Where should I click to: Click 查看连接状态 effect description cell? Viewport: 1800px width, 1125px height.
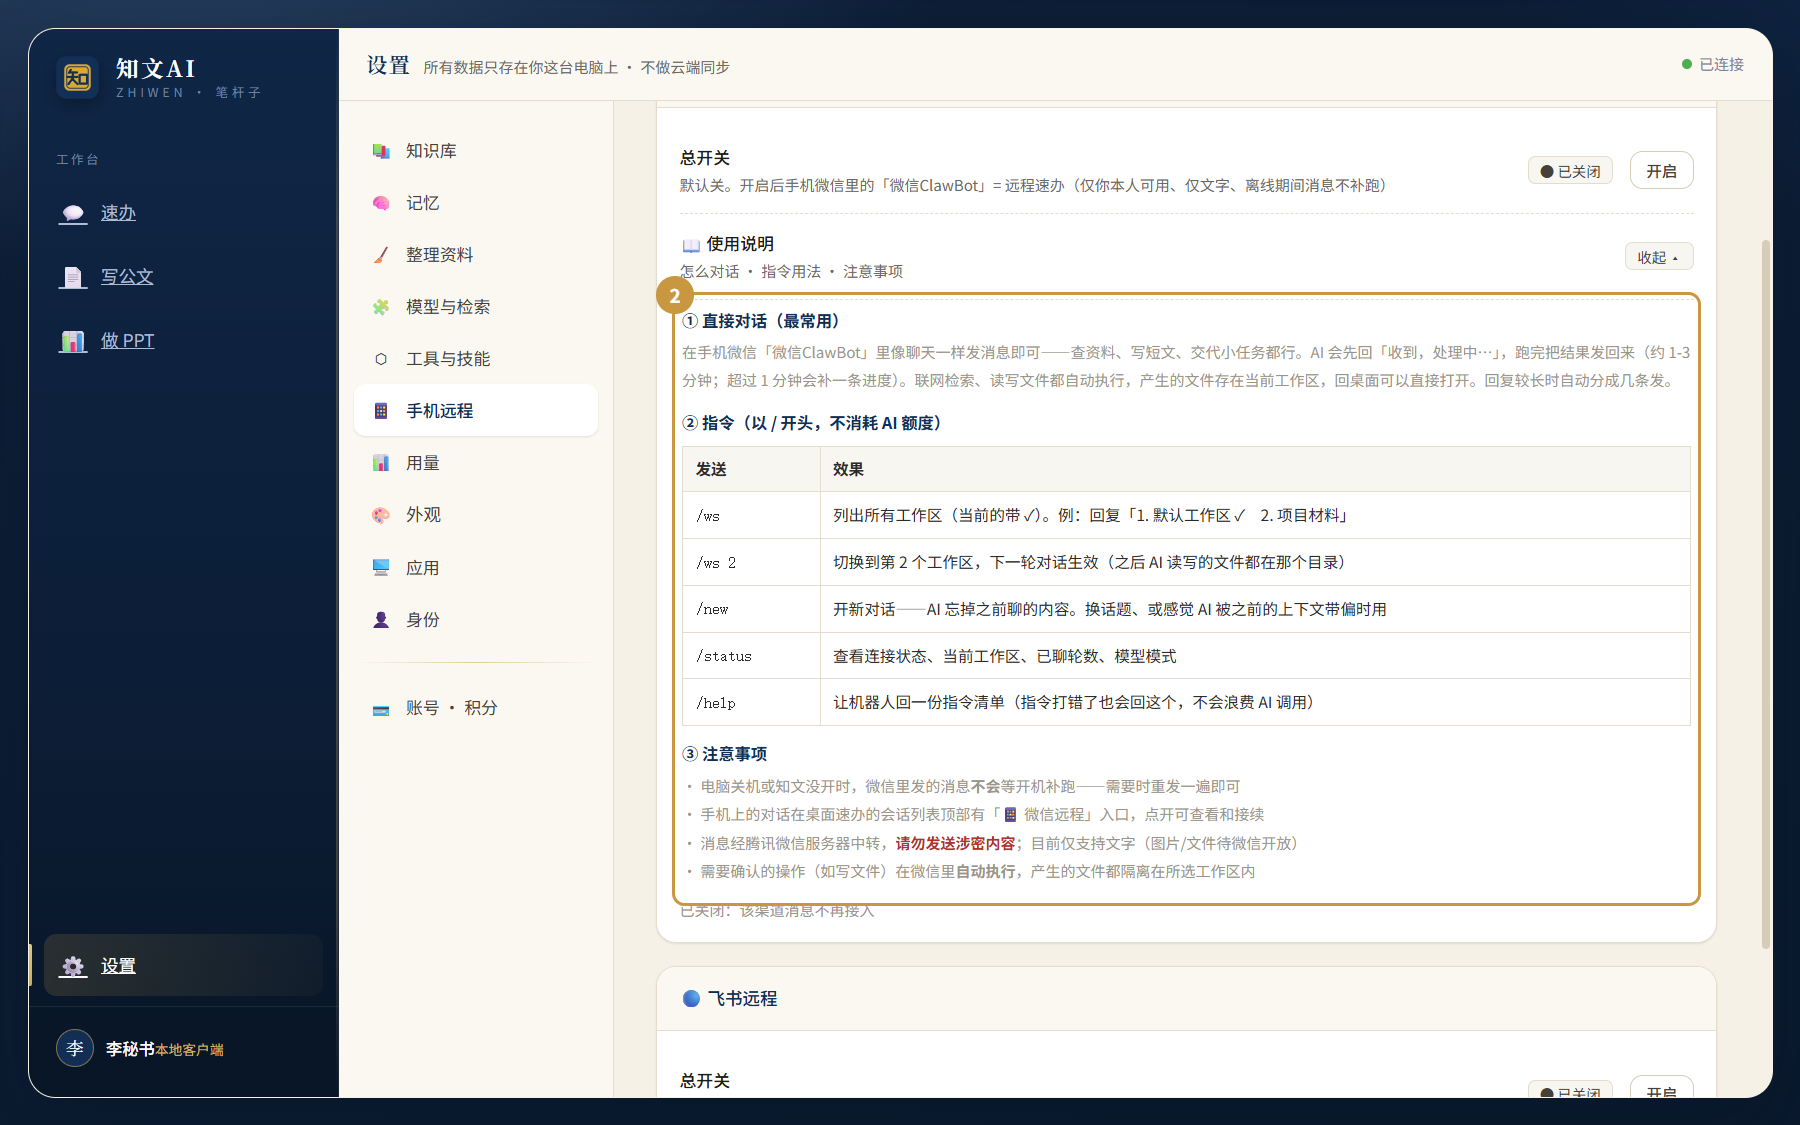pyautogui.click(x=1255, y=656)
